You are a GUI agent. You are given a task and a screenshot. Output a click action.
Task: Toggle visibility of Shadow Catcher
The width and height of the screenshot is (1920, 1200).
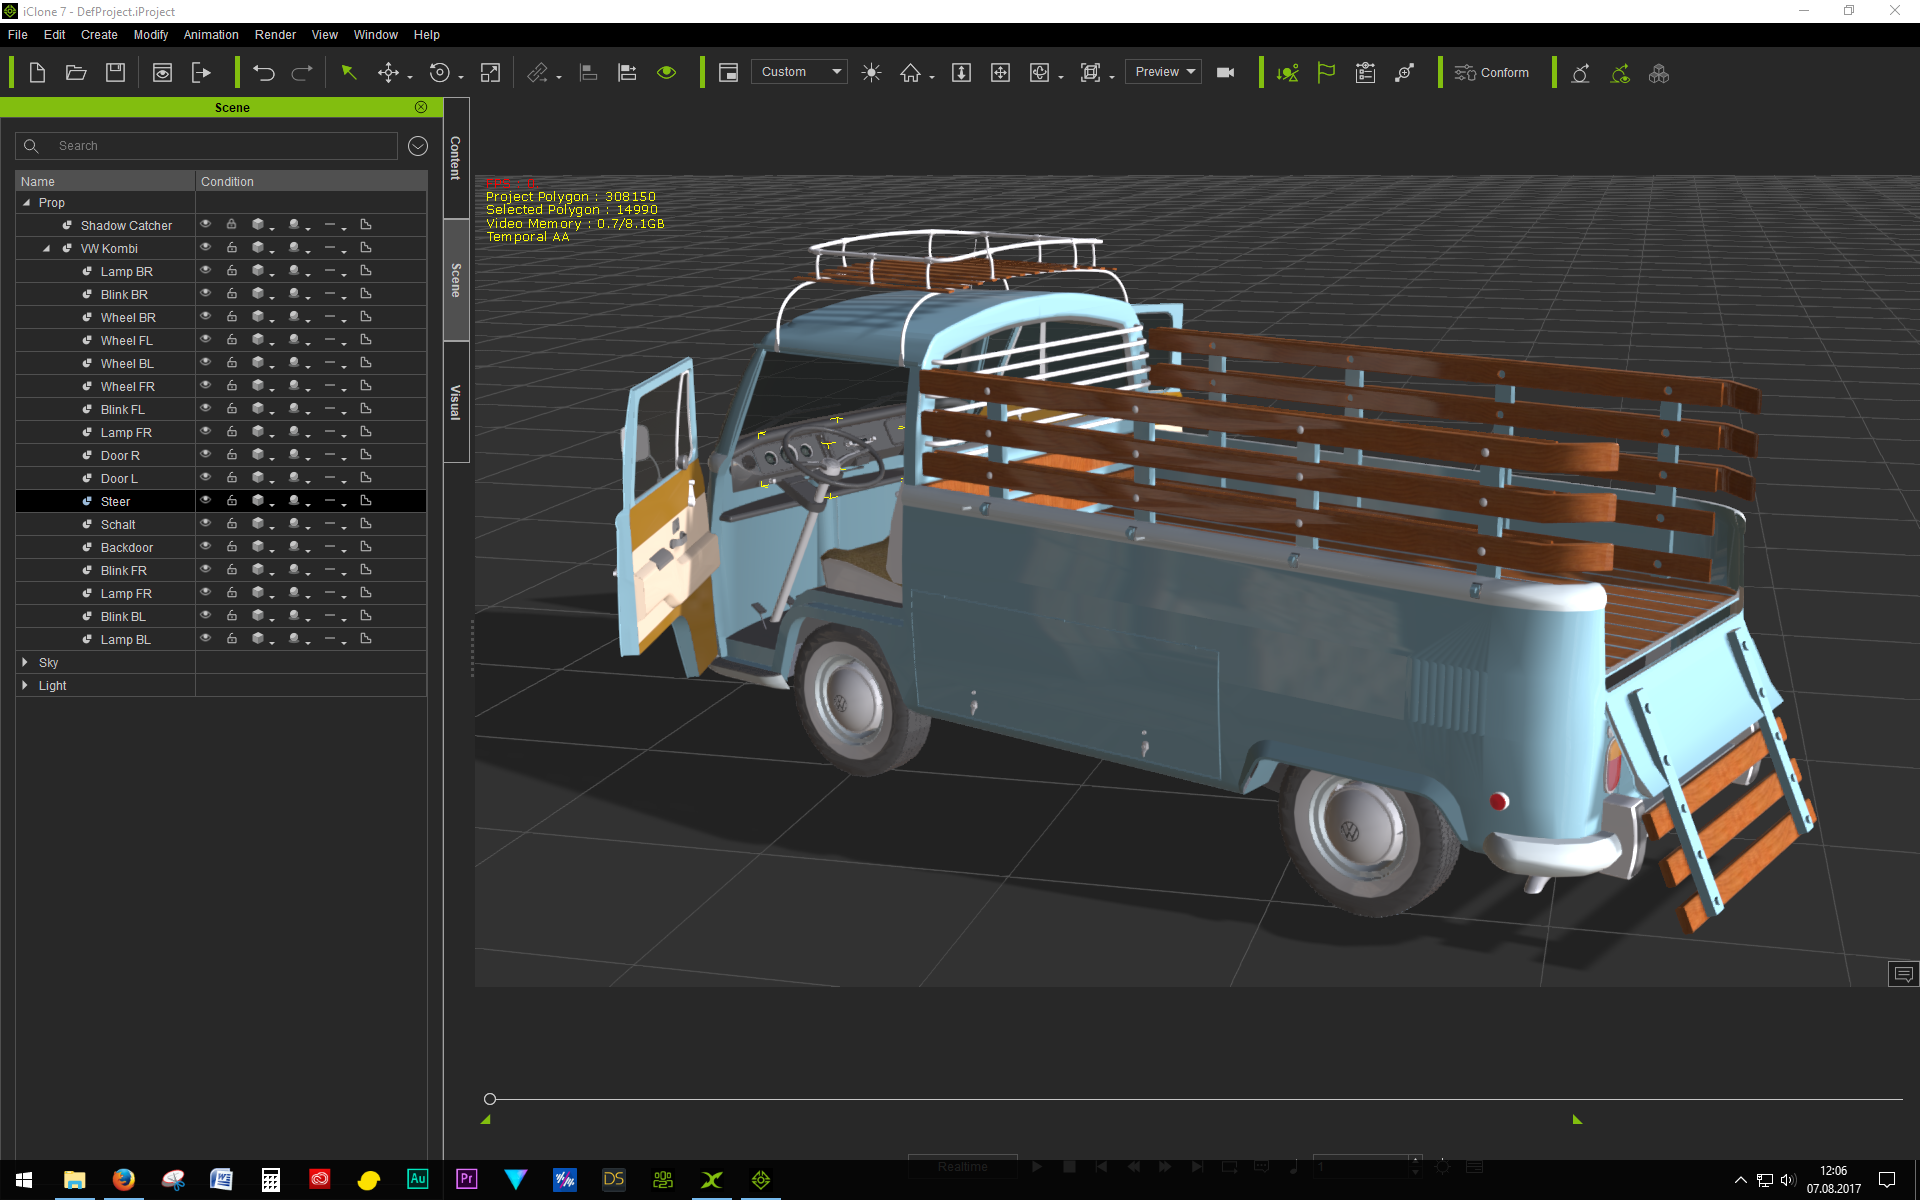point(205,225)
